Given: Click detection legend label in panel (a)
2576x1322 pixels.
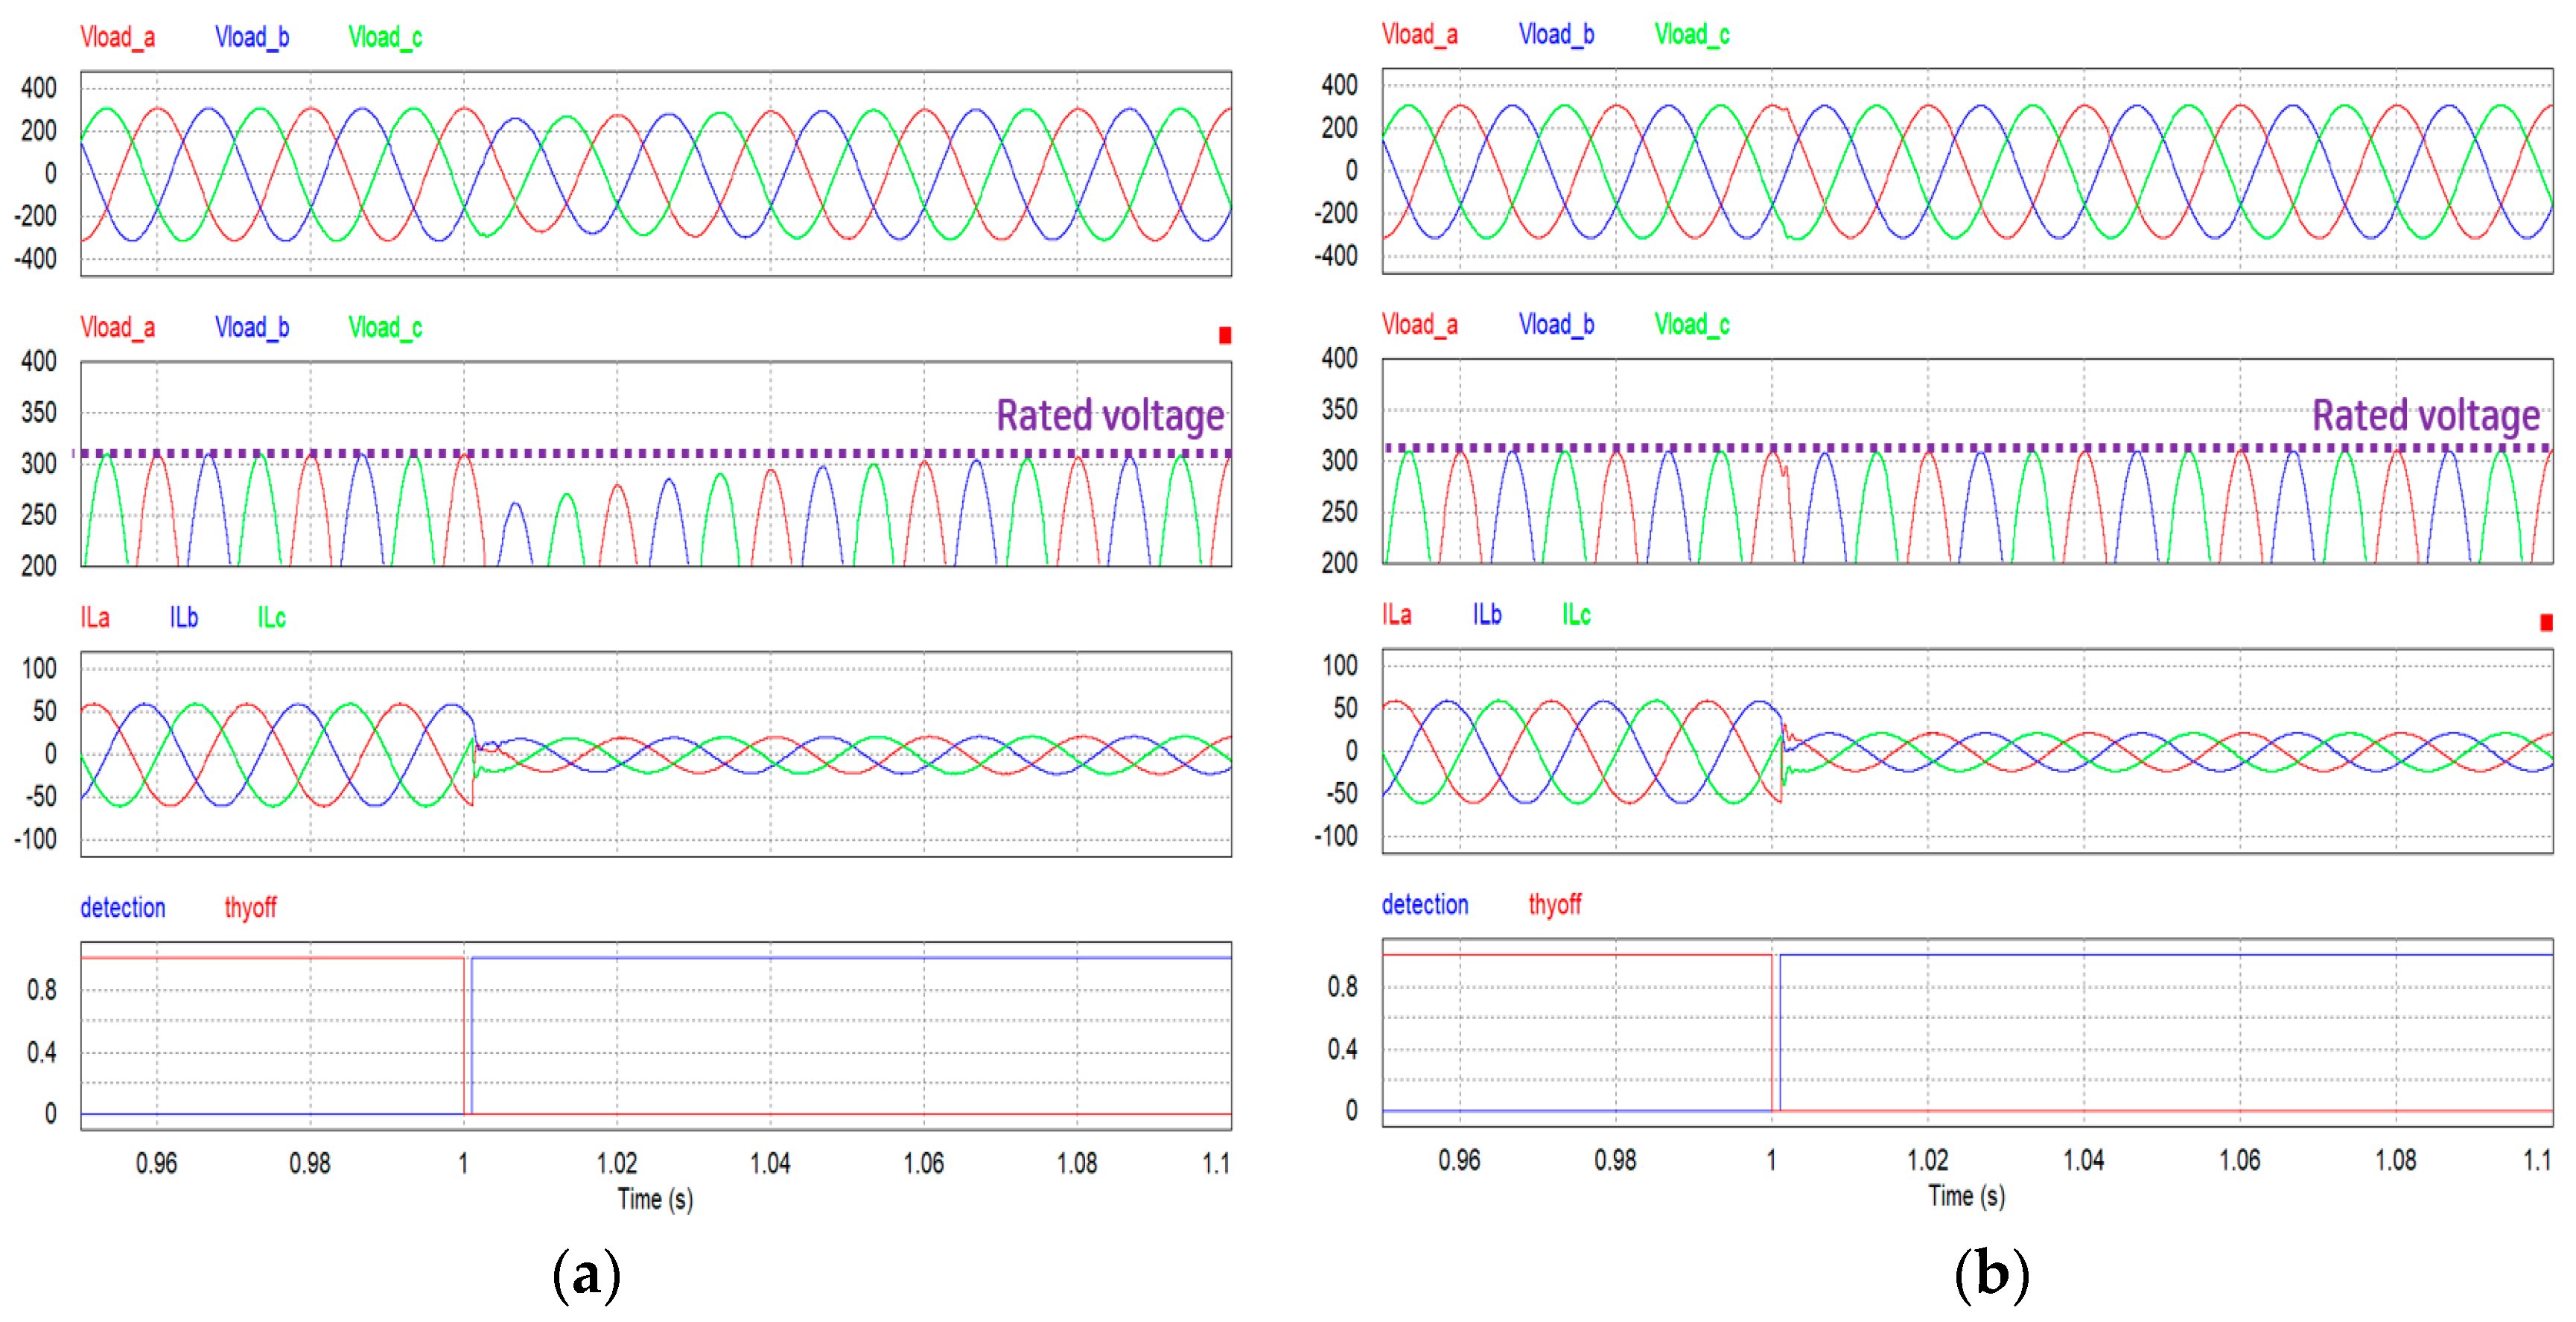Looking at the screenshot, I should pyautogui.click(x=122, y=907).
